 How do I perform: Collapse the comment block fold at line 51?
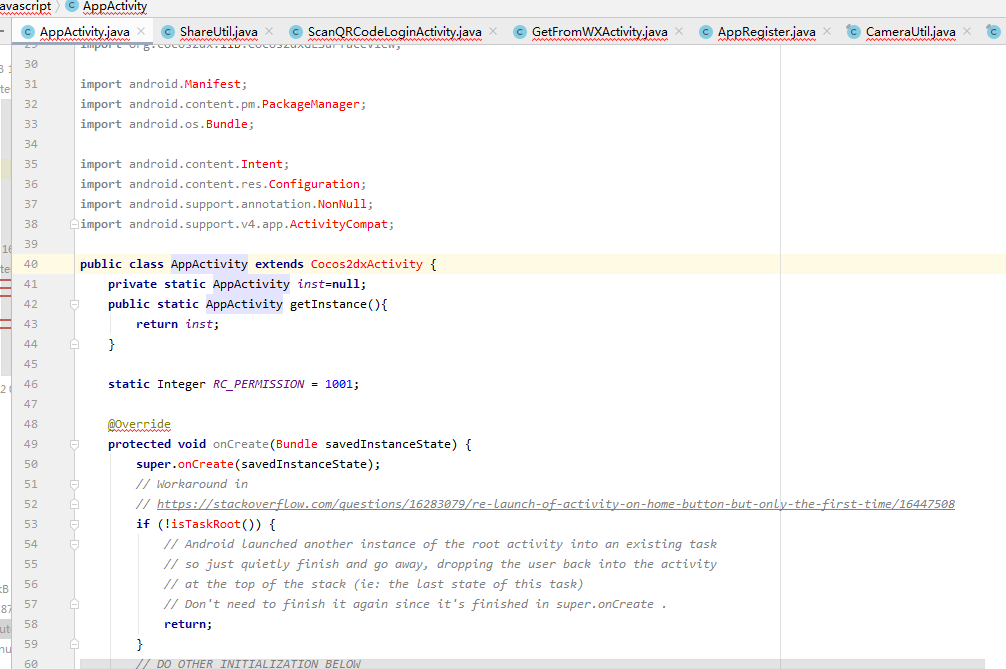(74, 484)
